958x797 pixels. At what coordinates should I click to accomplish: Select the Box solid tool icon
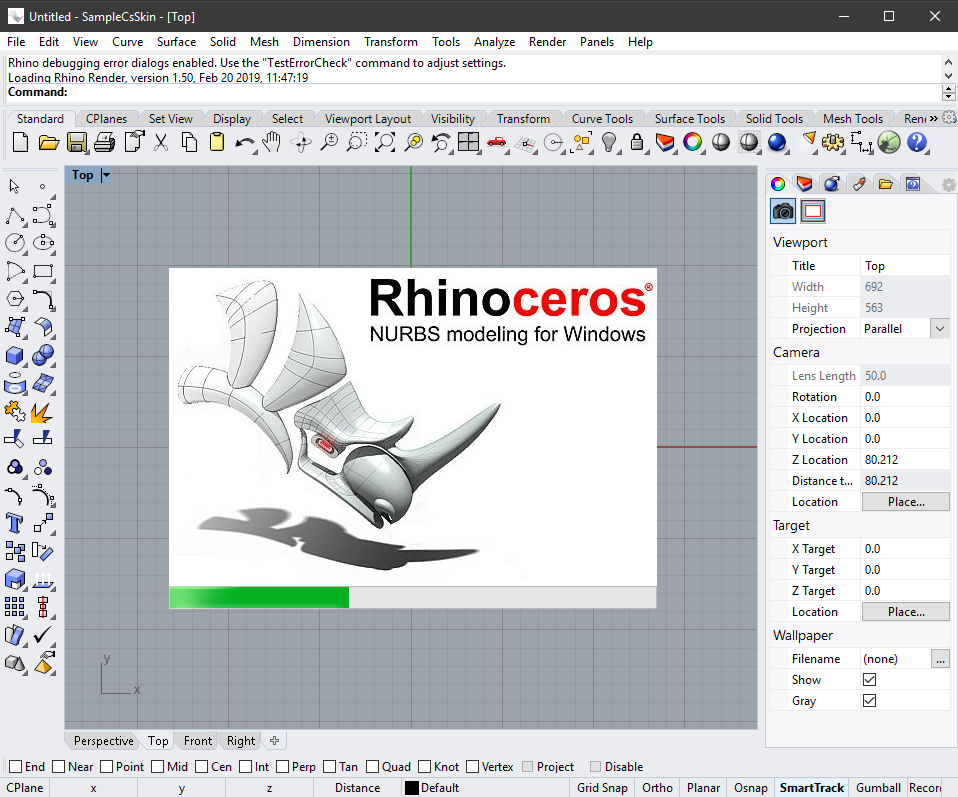[x=15, y=355]
